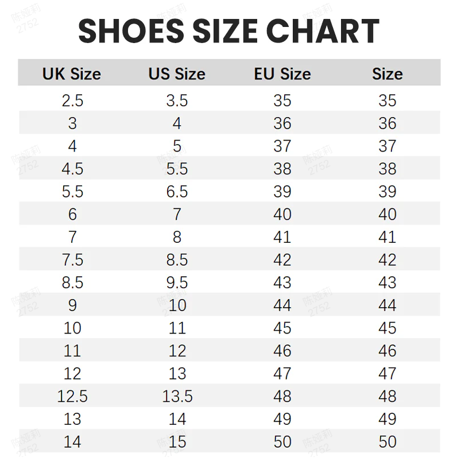Click EU size 48 cell
This screenshot has width=470, height=470.
pos(282,396)
